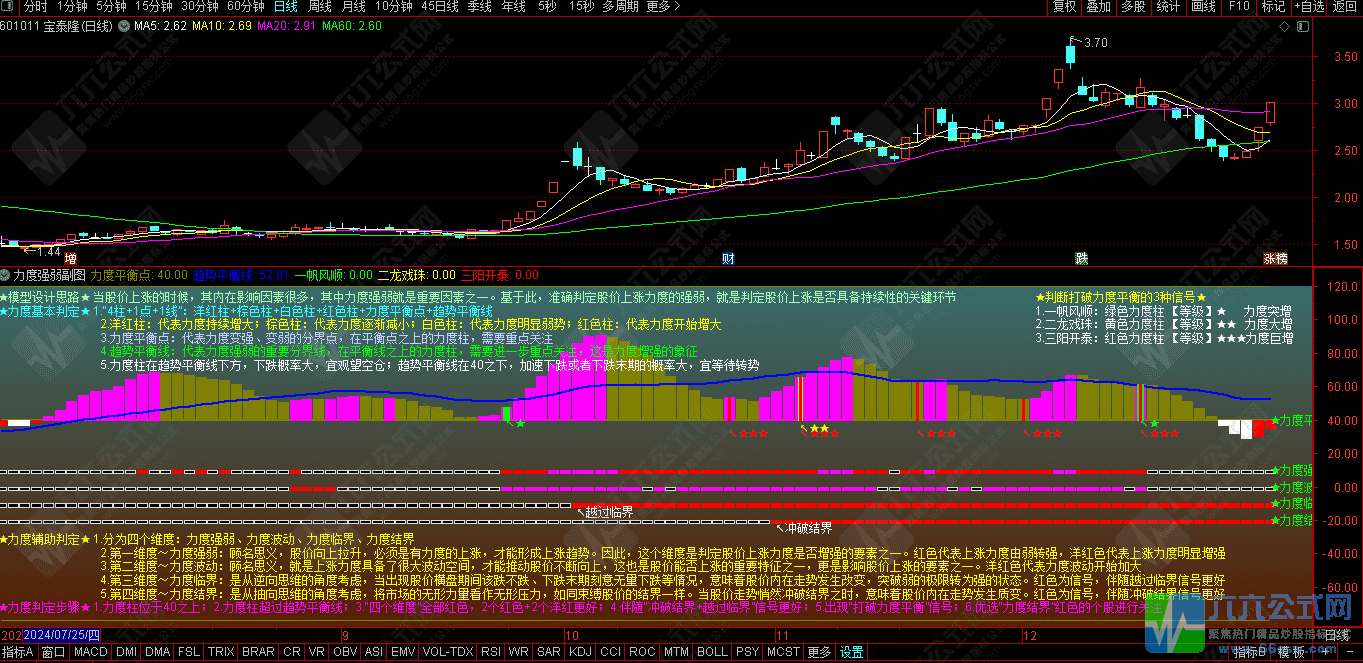
Task: Add stock to watchlist with +自选
Action: pos(1309,7)
